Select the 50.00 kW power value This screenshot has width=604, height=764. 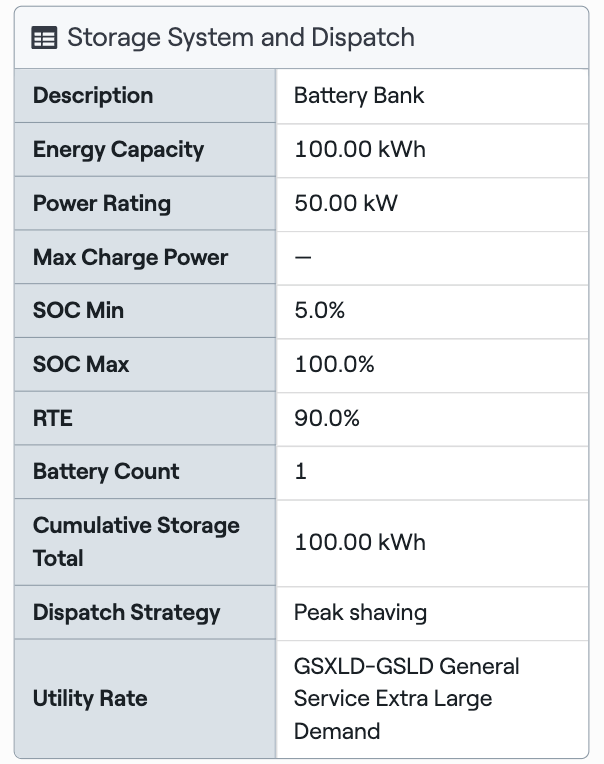click(346, 203)
